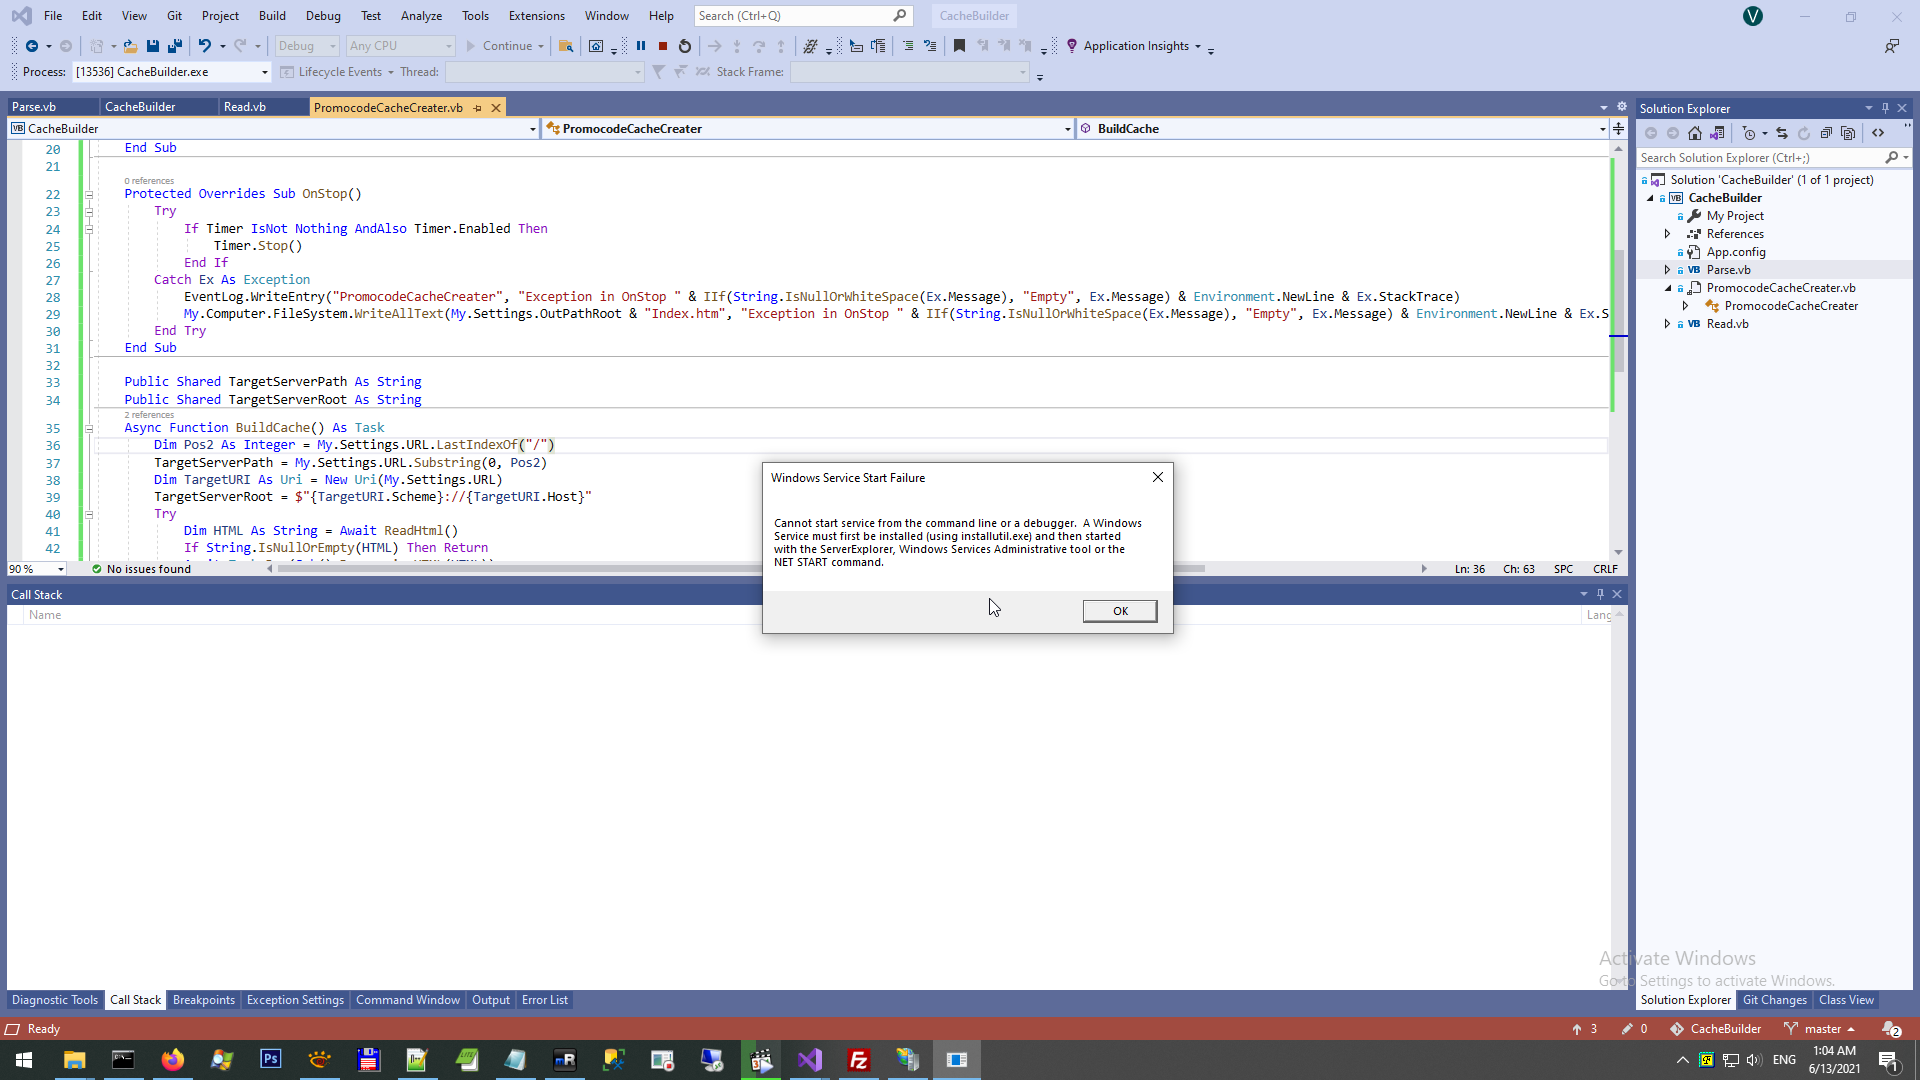Image resolution: width=1920 pixels, height=1080 pixels.
Task: Open the Debug menu
Action: point(322,16)
